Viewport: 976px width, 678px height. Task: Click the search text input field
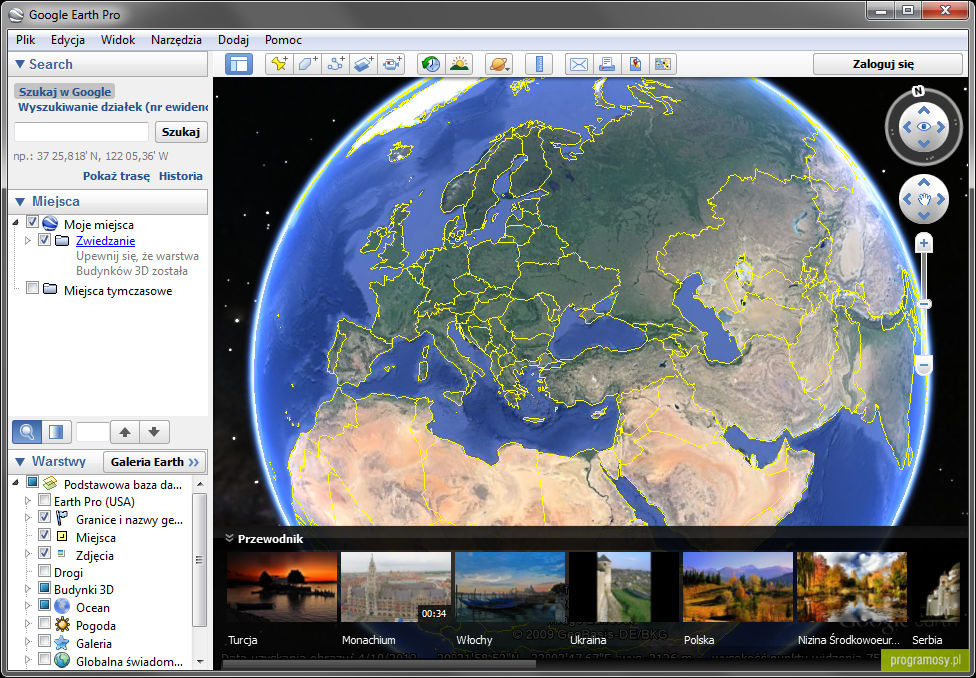coord(82,132)
